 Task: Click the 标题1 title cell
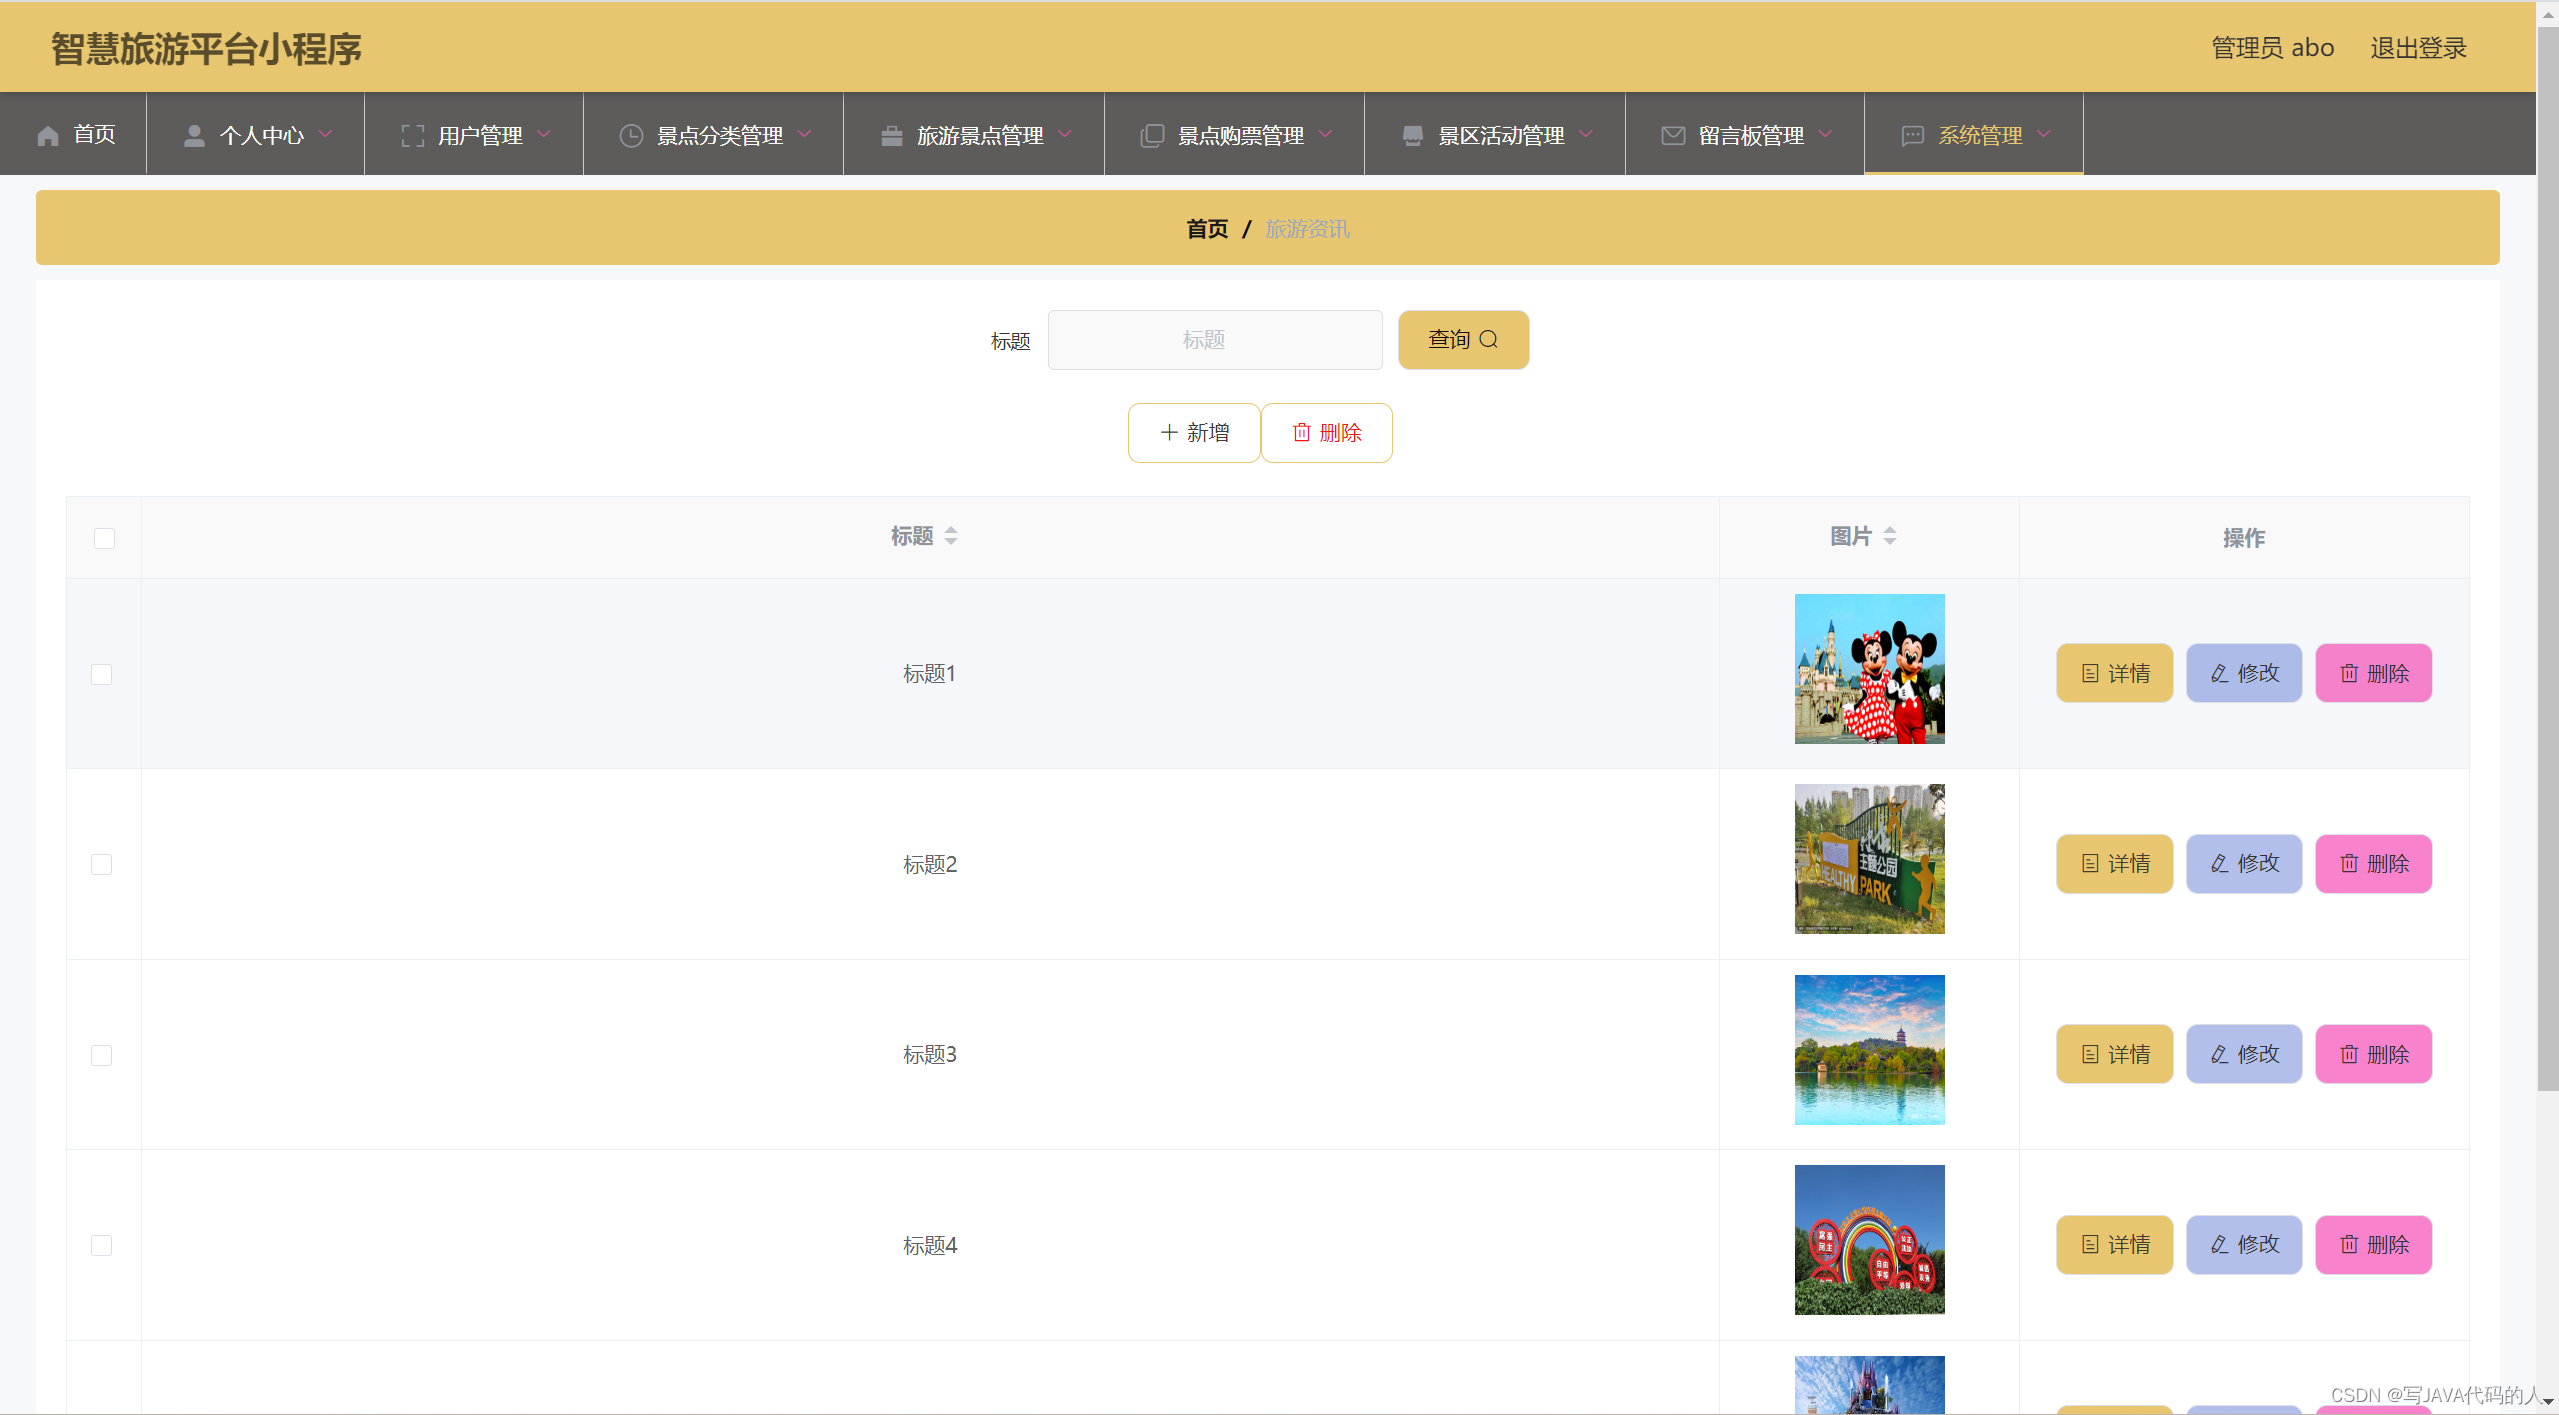pos(929,673)
